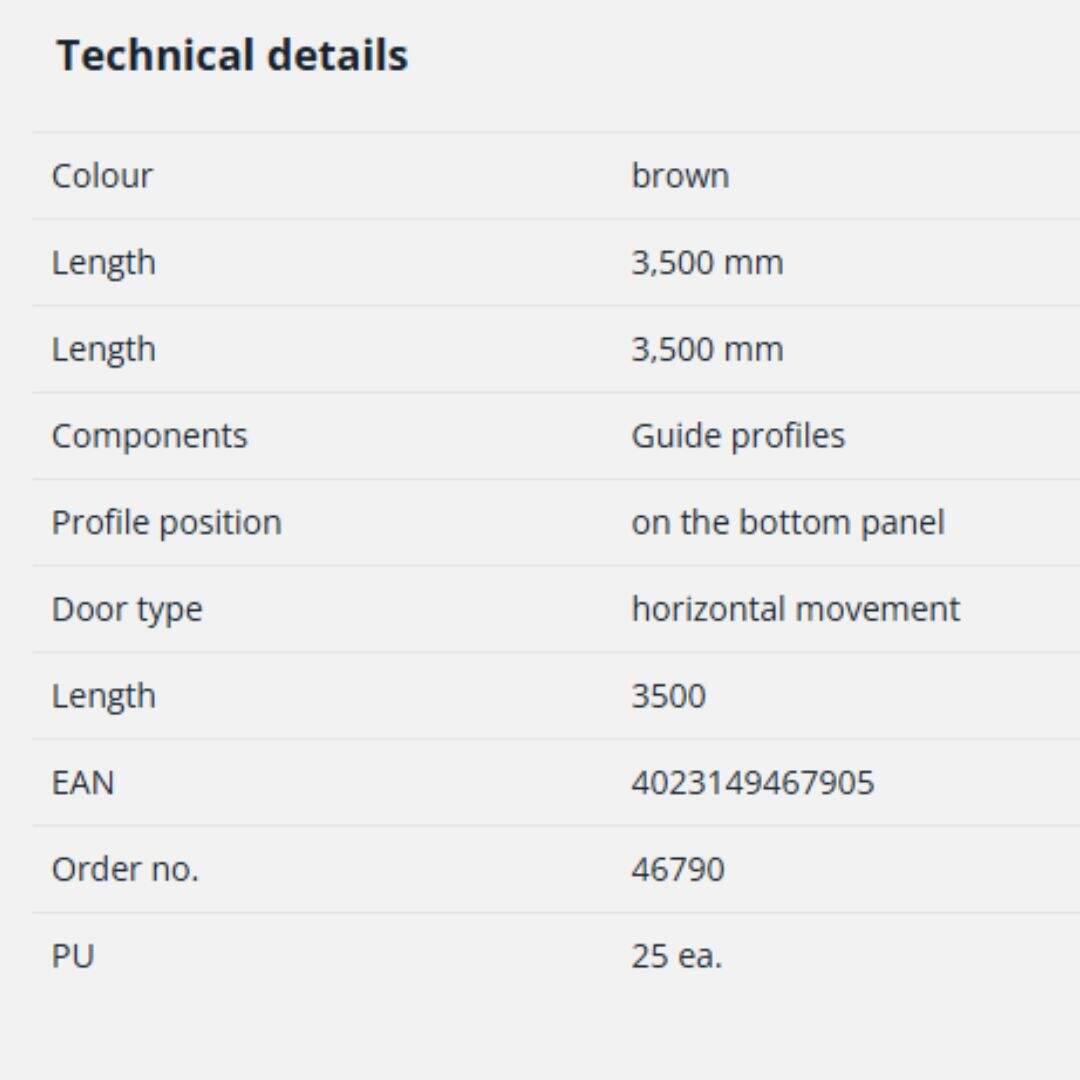Screen dimensions: 1080x1080
Task: Click the Profile position label
Action: [x=166, y=523]
